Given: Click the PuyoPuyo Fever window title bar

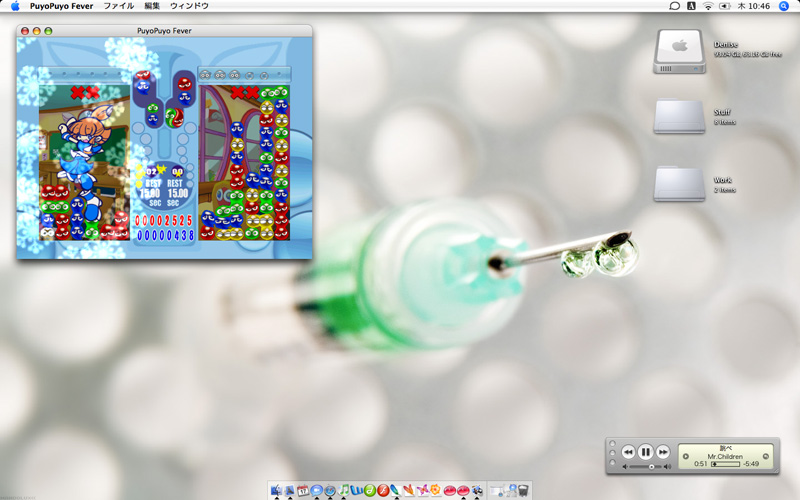Looking at the screenshot, I should (x=164, y=31).
